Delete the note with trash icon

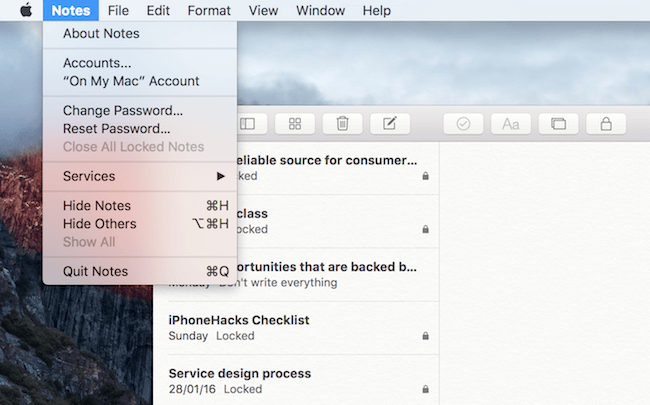pyautogui.click(x=342, y=124)
